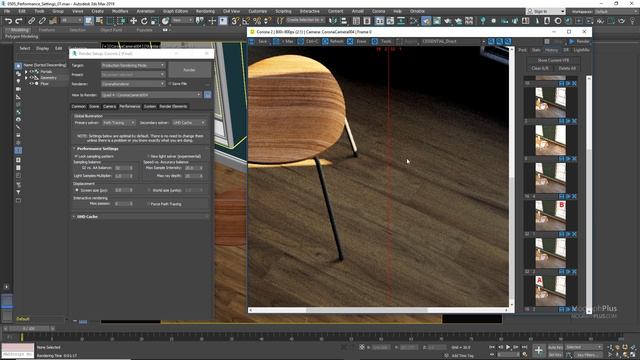Switch to the Render Elements tab

[173, 106]
